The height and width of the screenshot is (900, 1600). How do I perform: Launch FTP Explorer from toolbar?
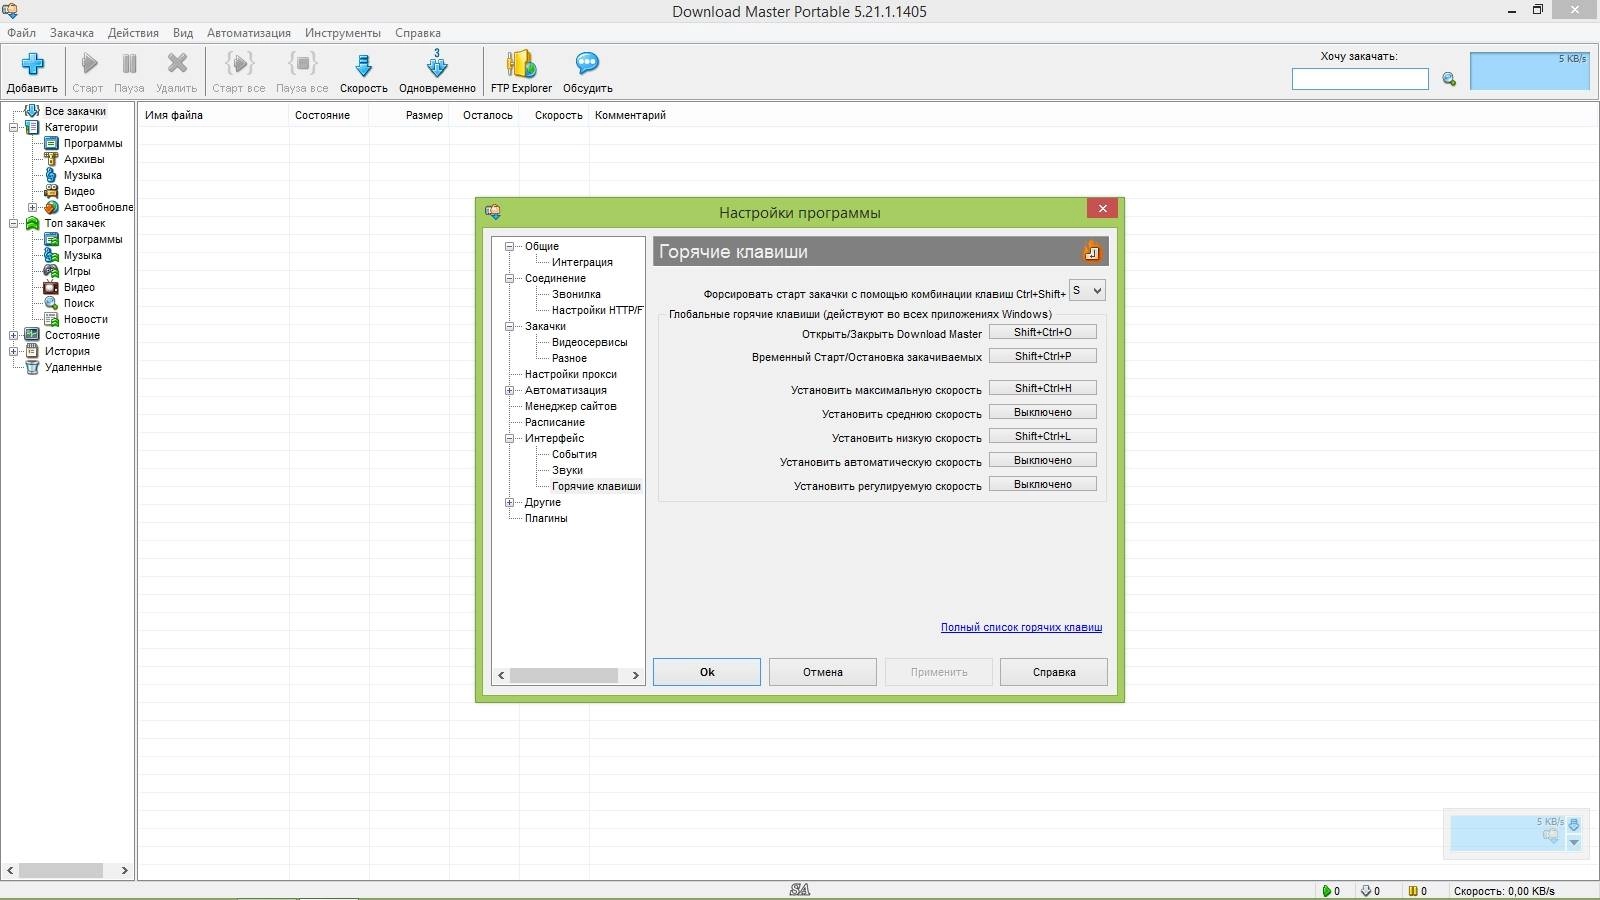point(521,64)
